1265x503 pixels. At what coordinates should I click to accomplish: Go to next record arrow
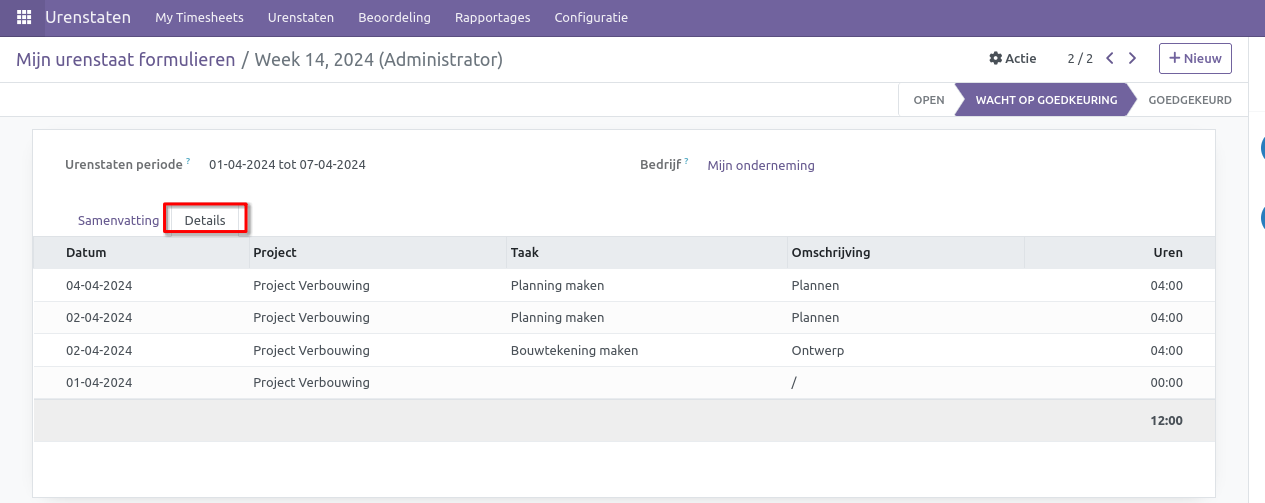tap(1132, 58)
